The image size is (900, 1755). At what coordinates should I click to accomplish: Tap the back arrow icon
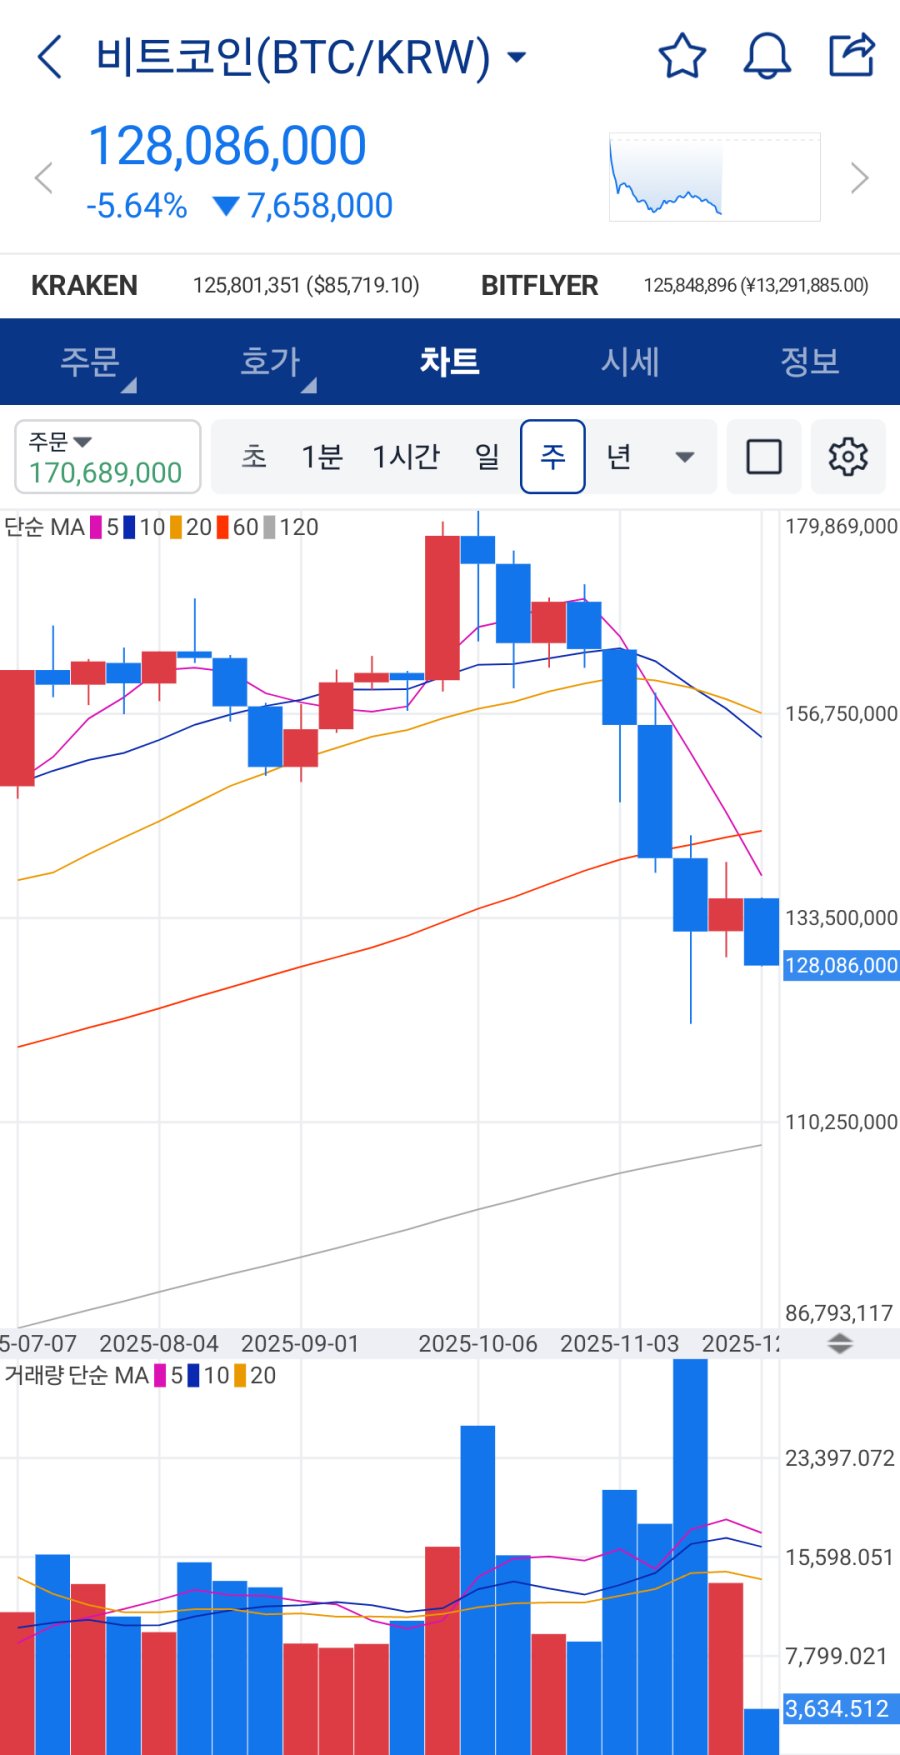(x=50, y=57)
